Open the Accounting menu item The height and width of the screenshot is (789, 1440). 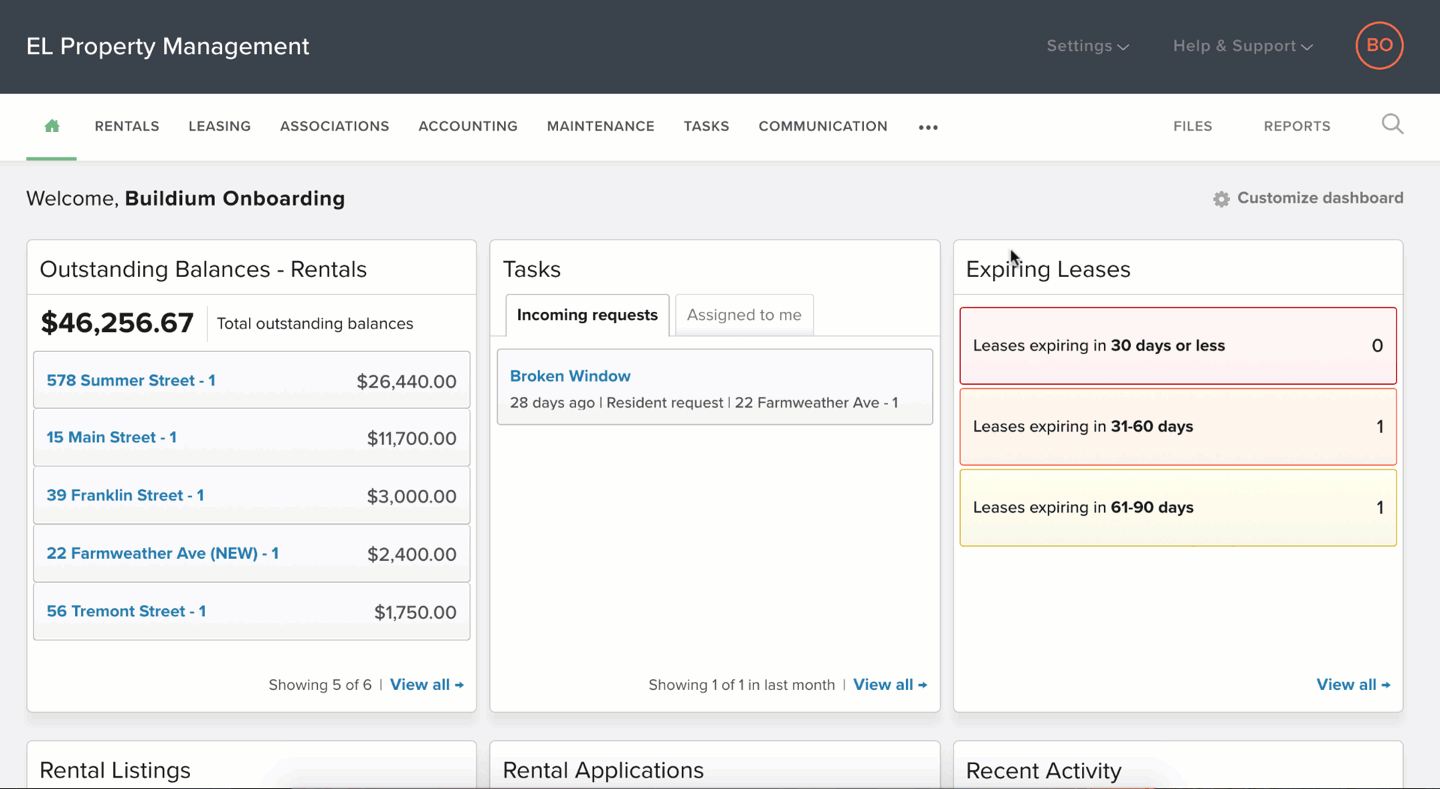coord(468,126)
